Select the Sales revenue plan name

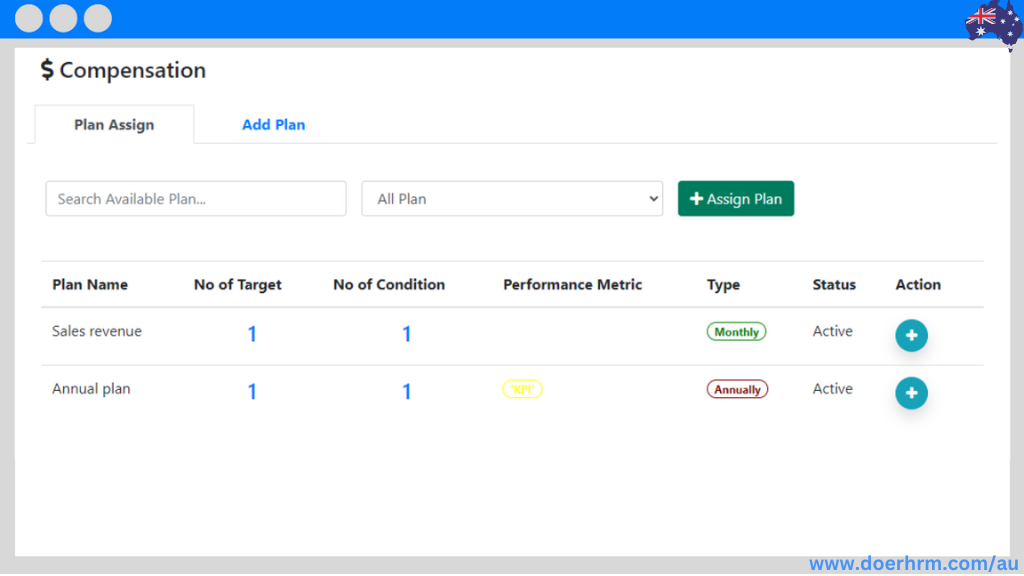[97, 331]
